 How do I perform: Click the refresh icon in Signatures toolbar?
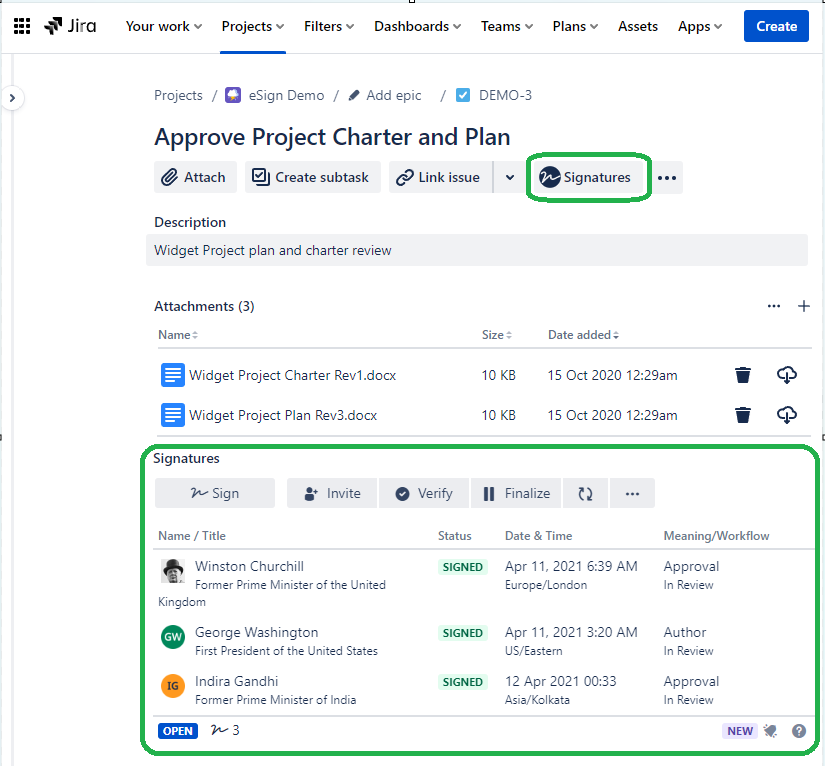click(x=585, y=493)
